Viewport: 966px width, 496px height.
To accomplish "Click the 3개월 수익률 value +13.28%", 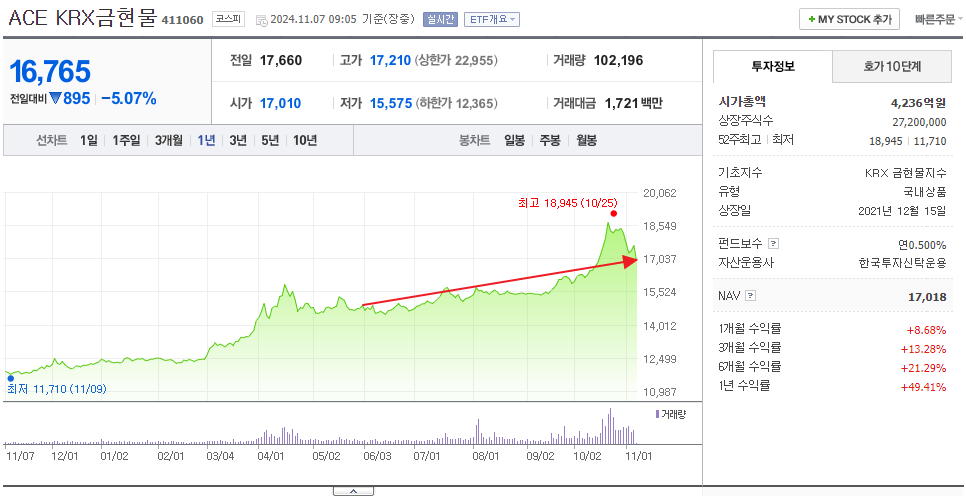I will pyautogui.click(x=923, y=349).
